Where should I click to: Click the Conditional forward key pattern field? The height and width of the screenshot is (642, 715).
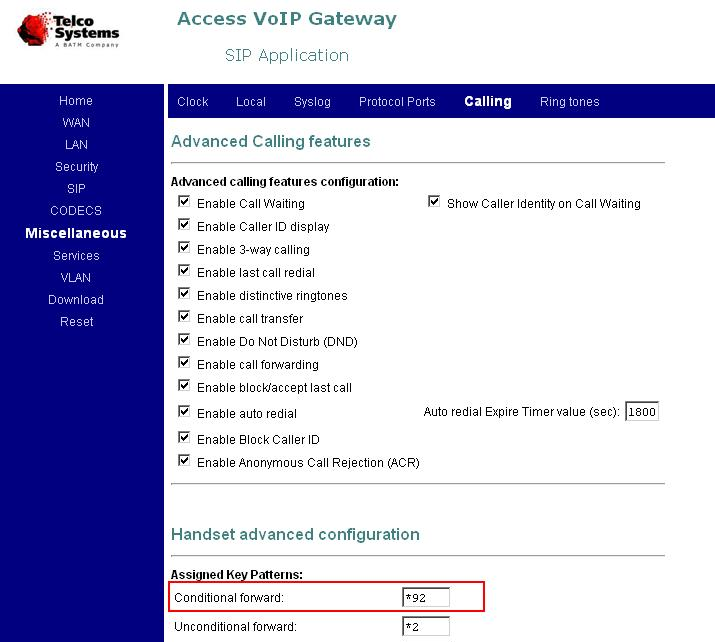point(426,597)
